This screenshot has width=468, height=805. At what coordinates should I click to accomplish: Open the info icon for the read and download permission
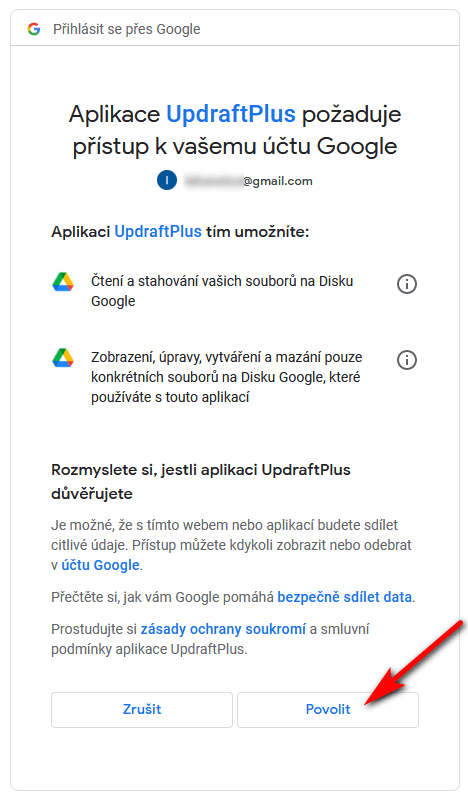[407, 283]
